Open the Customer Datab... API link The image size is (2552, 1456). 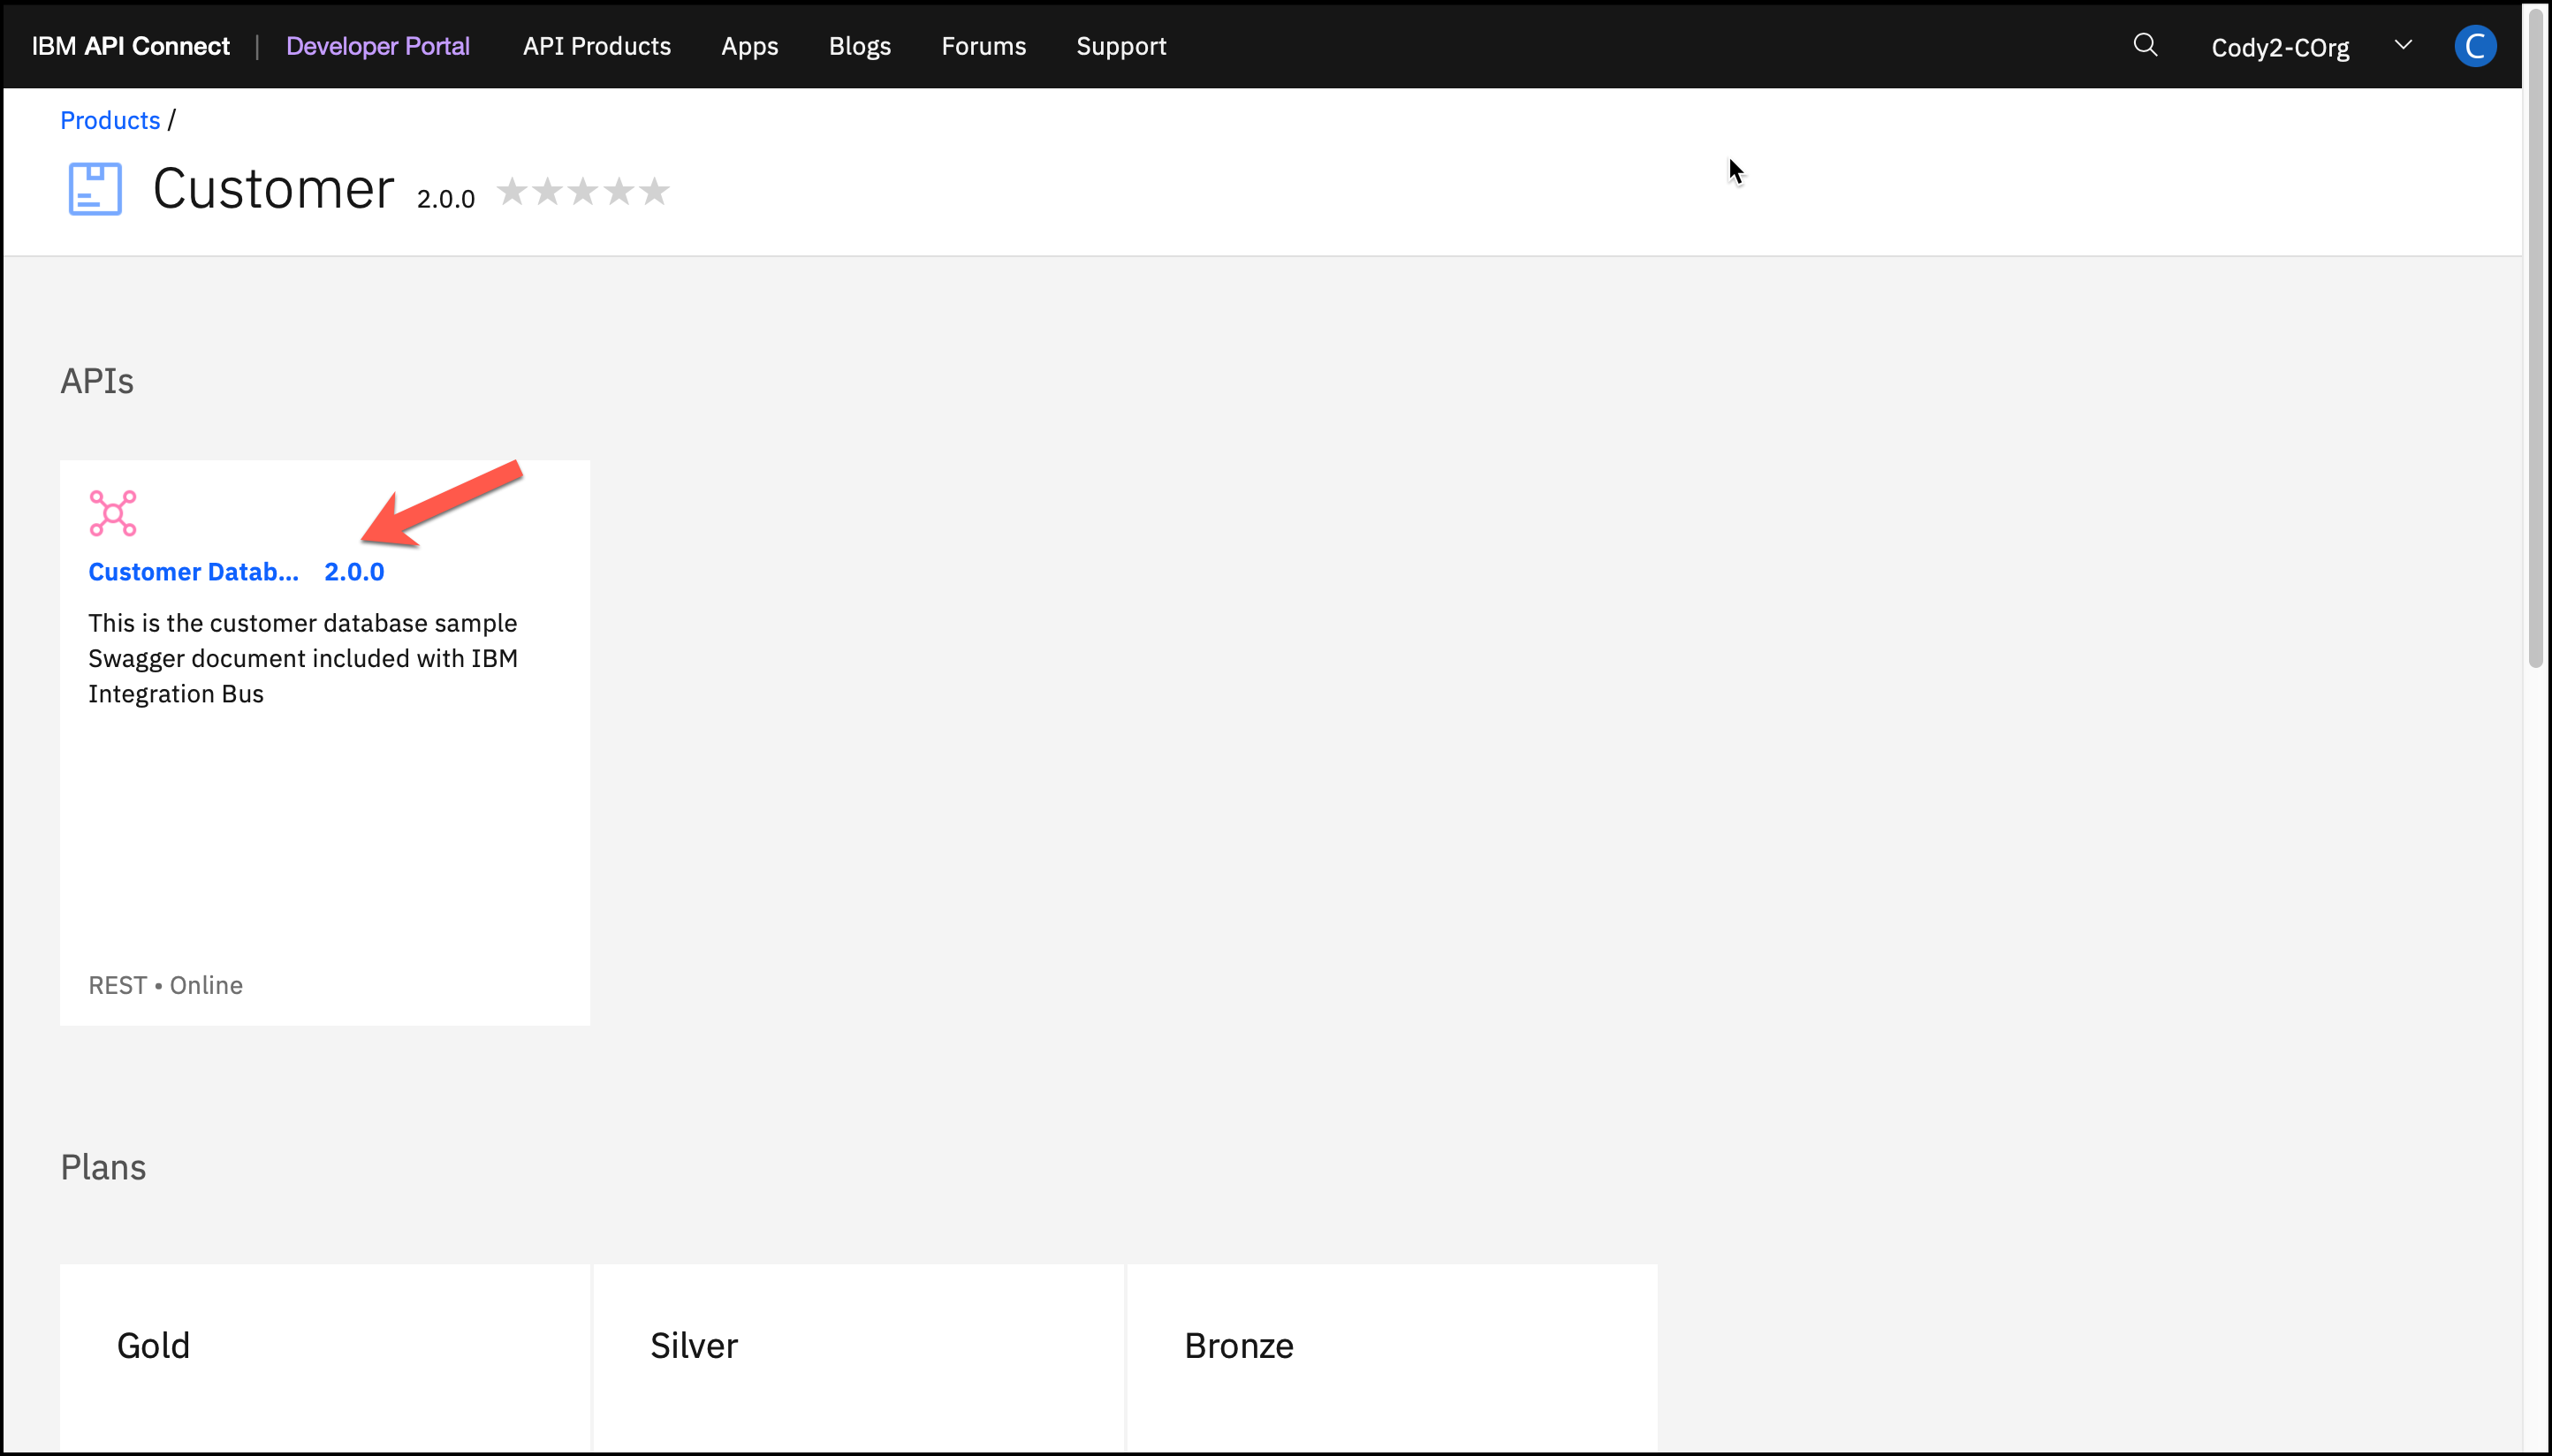point(193,572)
